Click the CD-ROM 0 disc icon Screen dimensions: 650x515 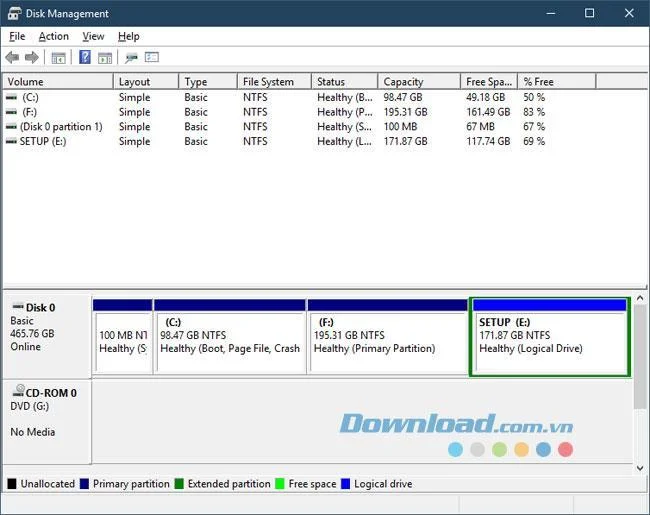coord(19,391)
